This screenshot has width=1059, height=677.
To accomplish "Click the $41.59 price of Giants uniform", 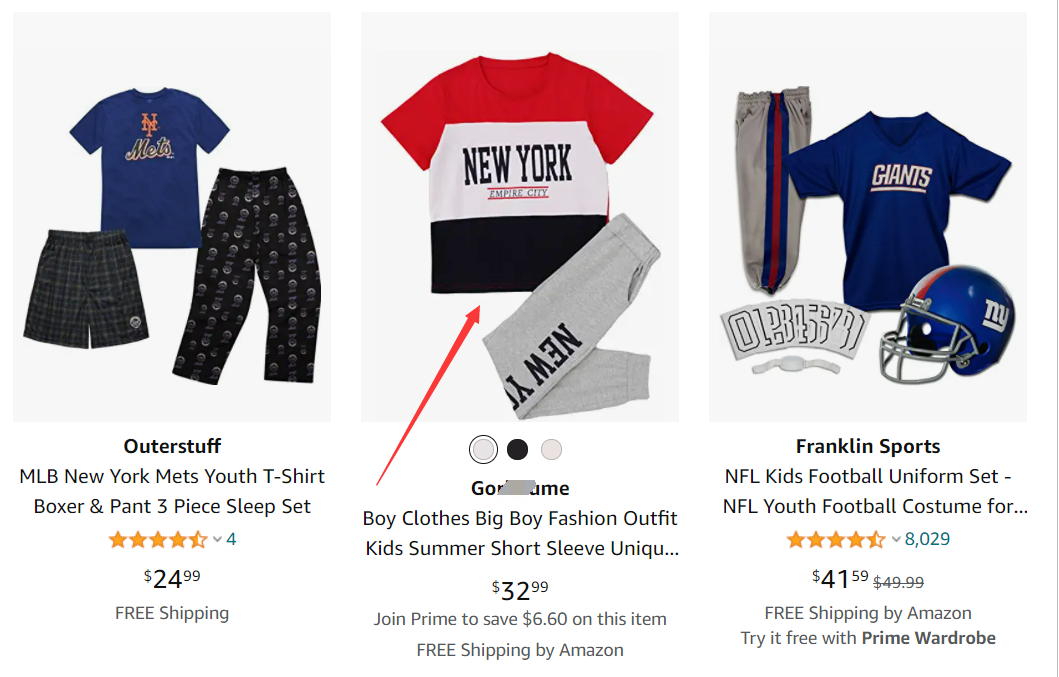I will pos(840,579).
